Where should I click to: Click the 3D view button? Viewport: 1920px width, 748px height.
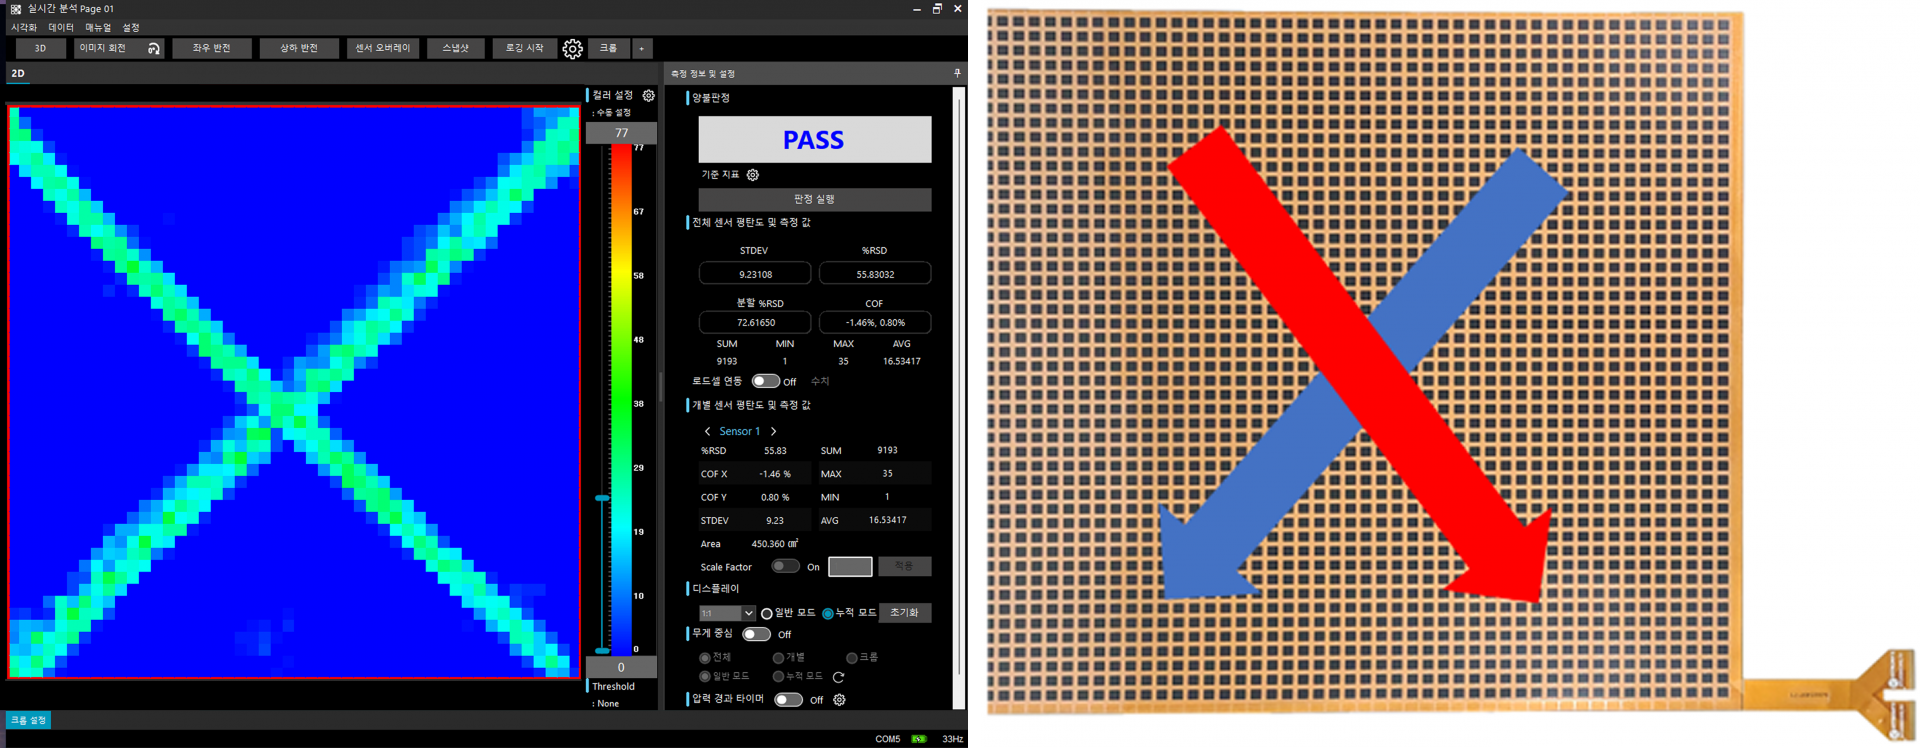tap(40, 48)
